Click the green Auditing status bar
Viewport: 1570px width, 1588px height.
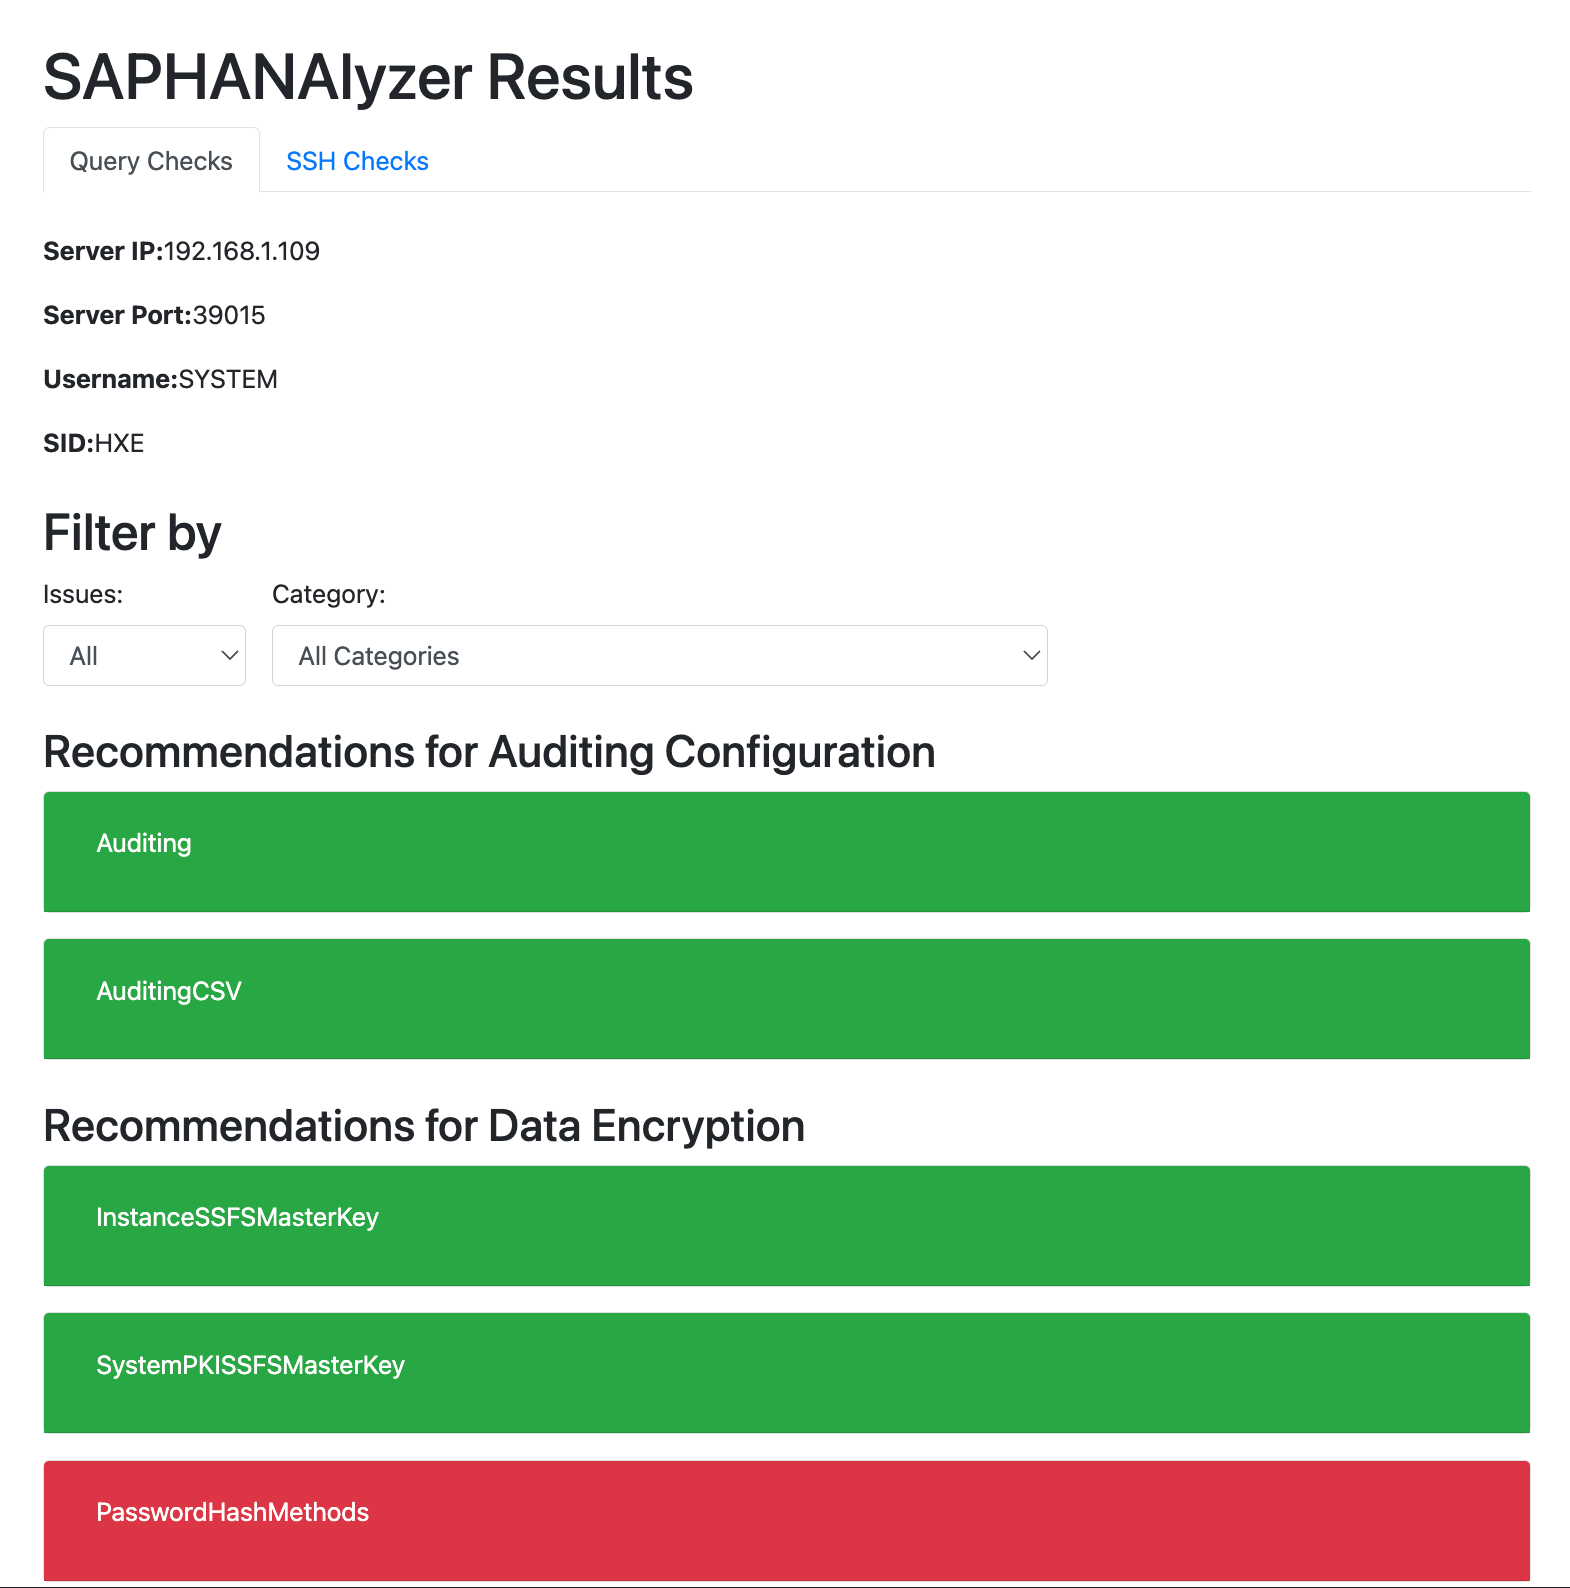786,851
